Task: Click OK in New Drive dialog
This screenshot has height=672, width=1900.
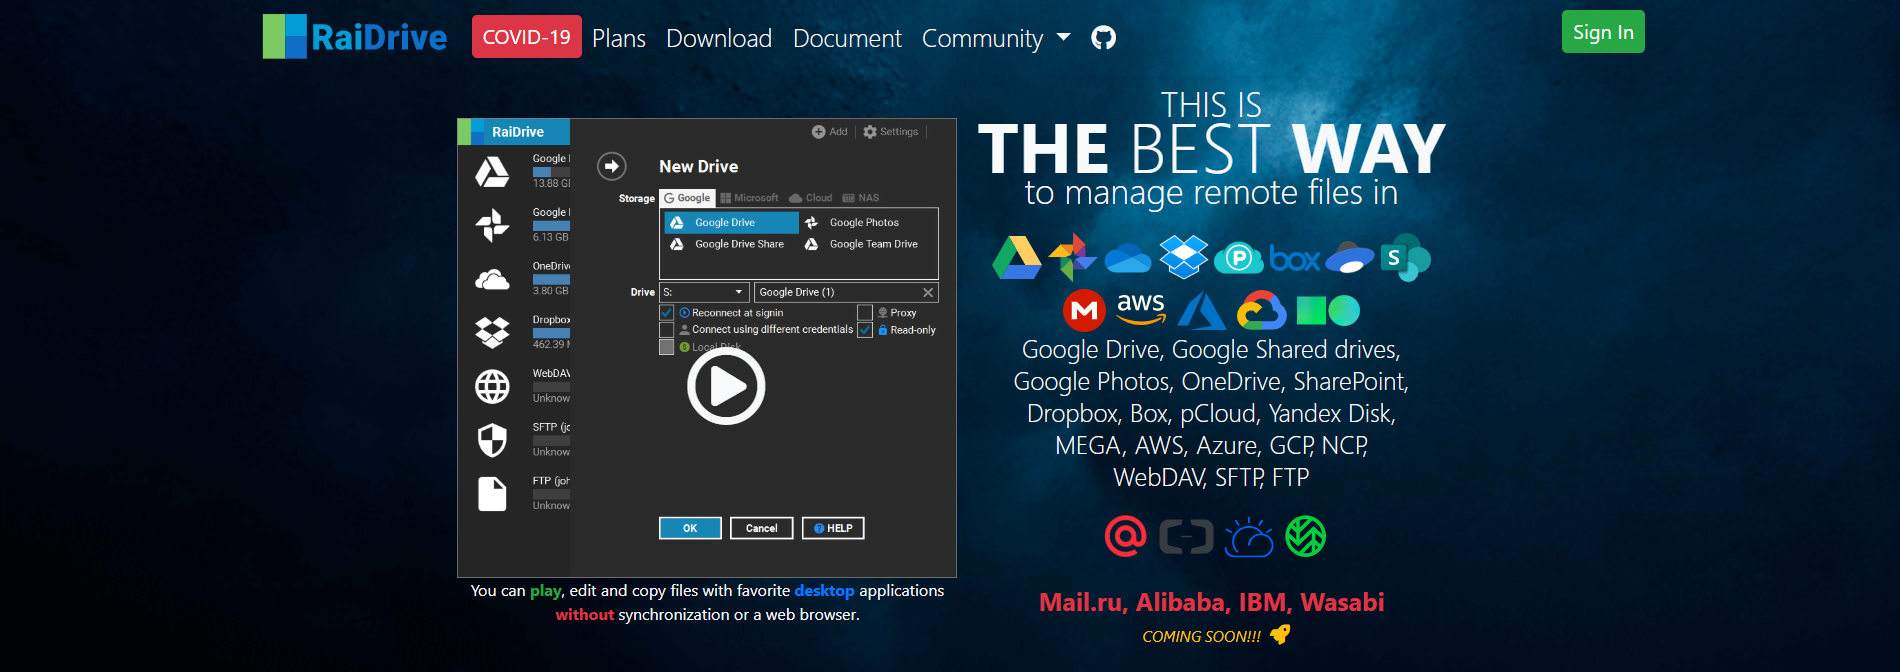Action: (x=690, y=528)
